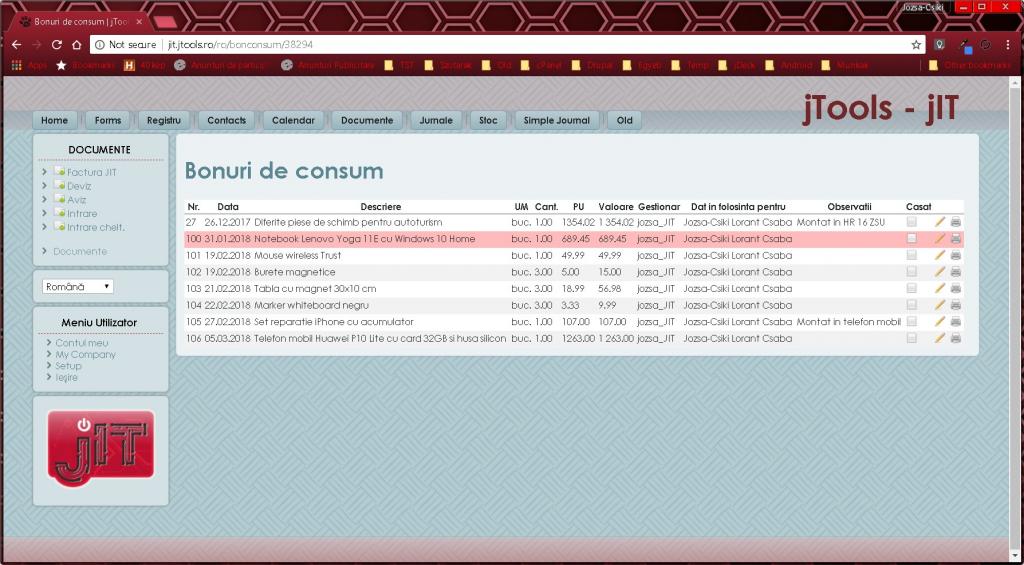Click the edit pencil for row 27
Viewport: 1024px width, 565px height.
(940, 222)
